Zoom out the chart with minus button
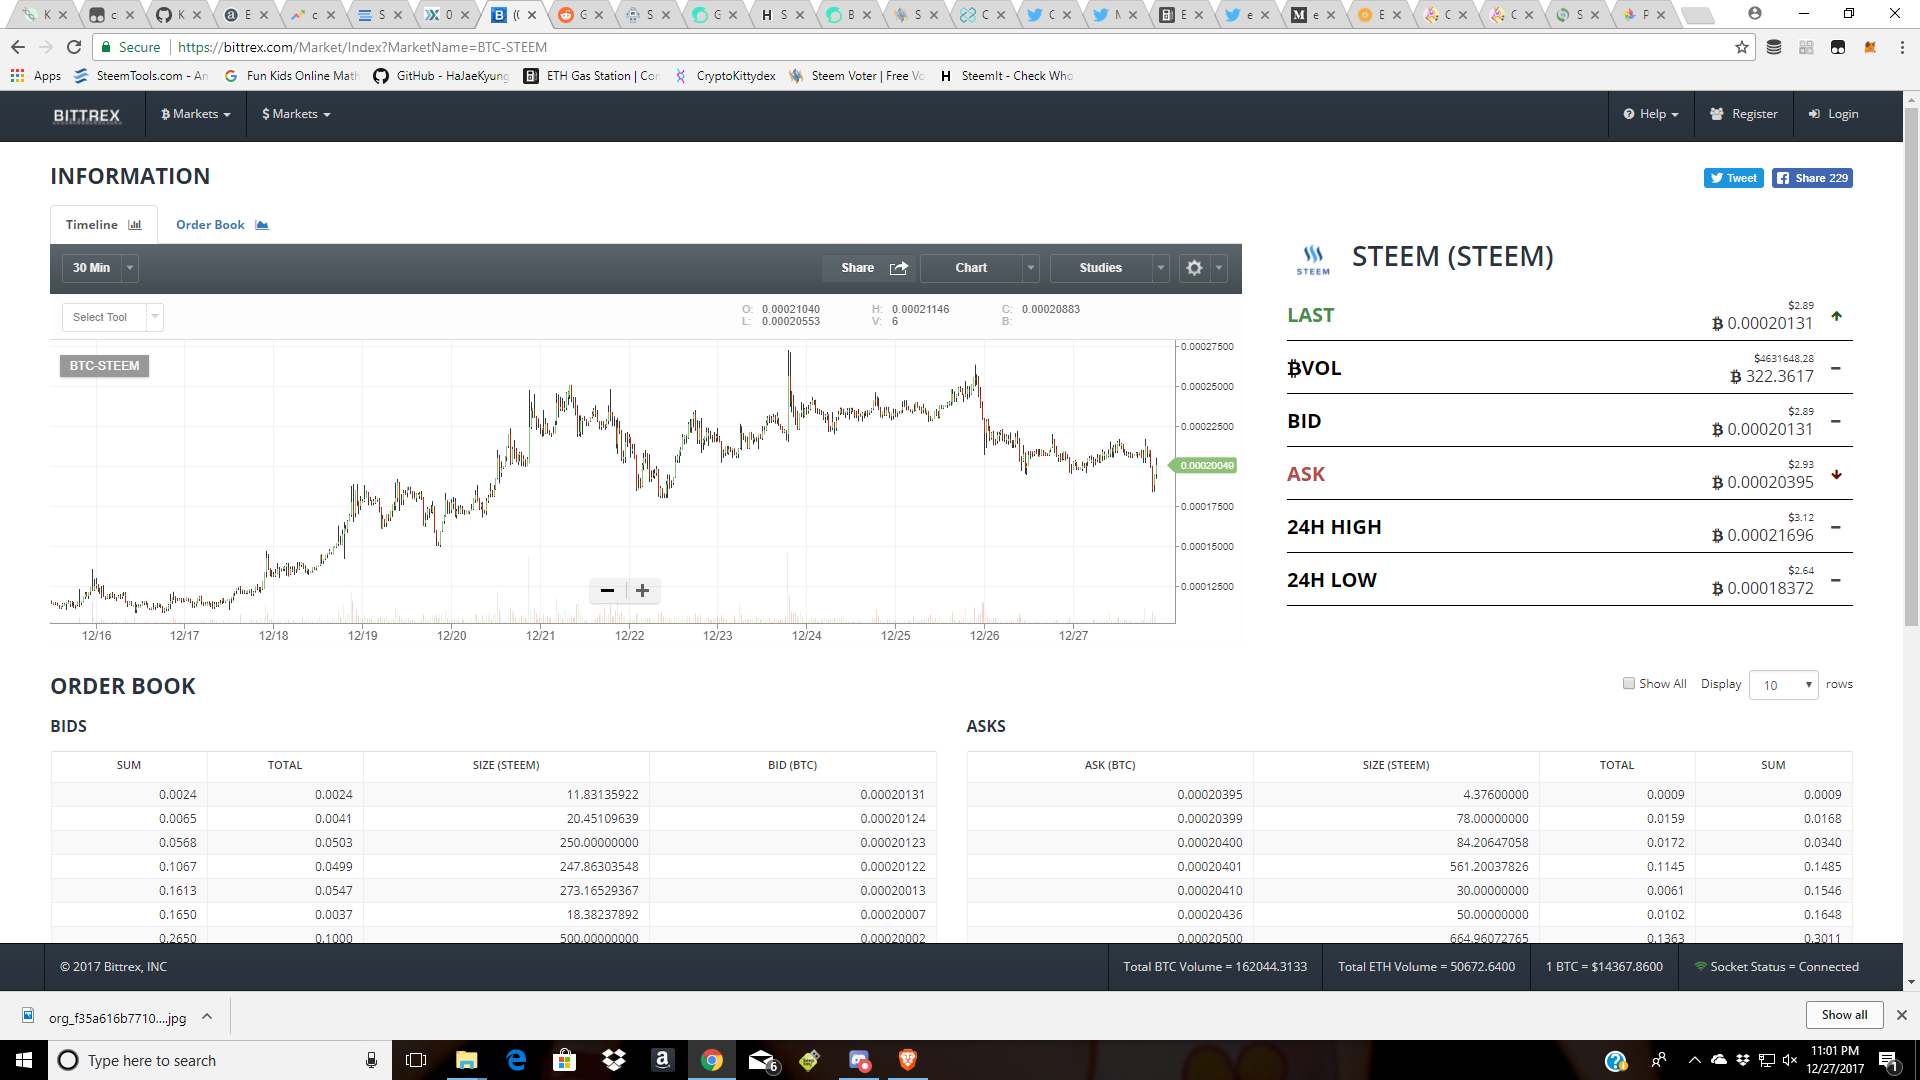Image resolution: width=1920 pixels, height=1080 pixels. coord(607,591)
